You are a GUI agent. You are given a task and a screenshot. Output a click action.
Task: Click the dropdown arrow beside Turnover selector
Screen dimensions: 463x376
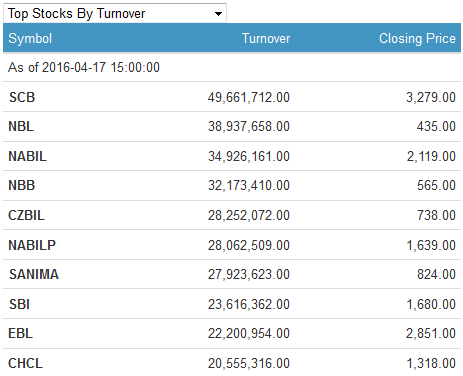(x=218, y=14)
